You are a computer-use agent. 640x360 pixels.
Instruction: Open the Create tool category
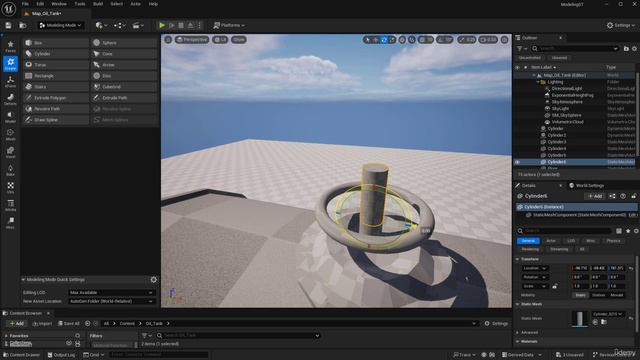coord(10,64)
